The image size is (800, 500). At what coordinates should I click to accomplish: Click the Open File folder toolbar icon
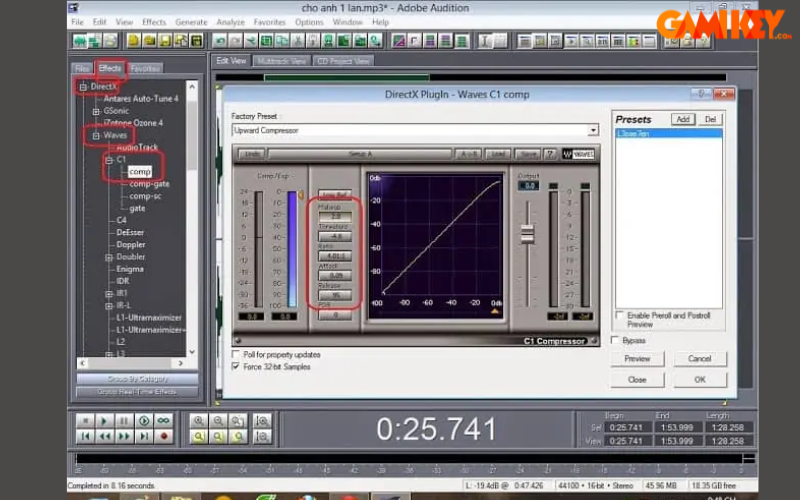tap(149, 41)
